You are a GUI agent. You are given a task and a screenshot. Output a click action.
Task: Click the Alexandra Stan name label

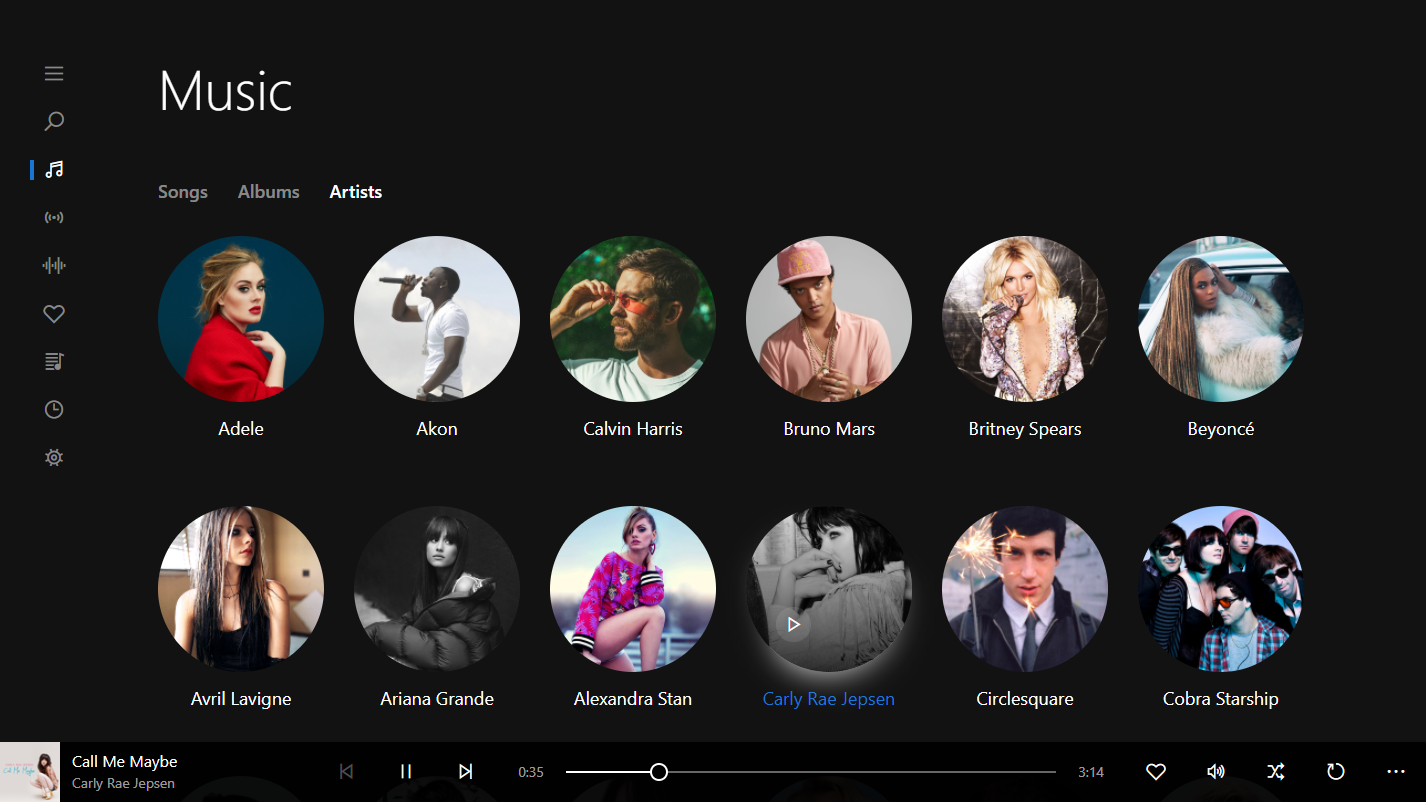click(633, 699)
